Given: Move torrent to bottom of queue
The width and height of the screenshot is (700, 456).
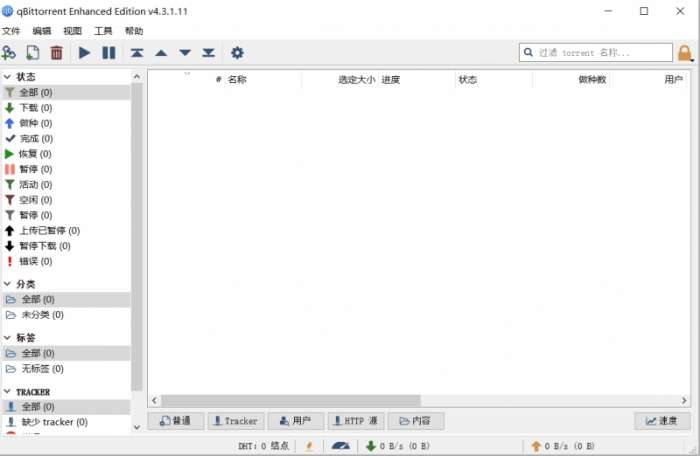Looking at the screenshot, I should (x=208, y=53).
